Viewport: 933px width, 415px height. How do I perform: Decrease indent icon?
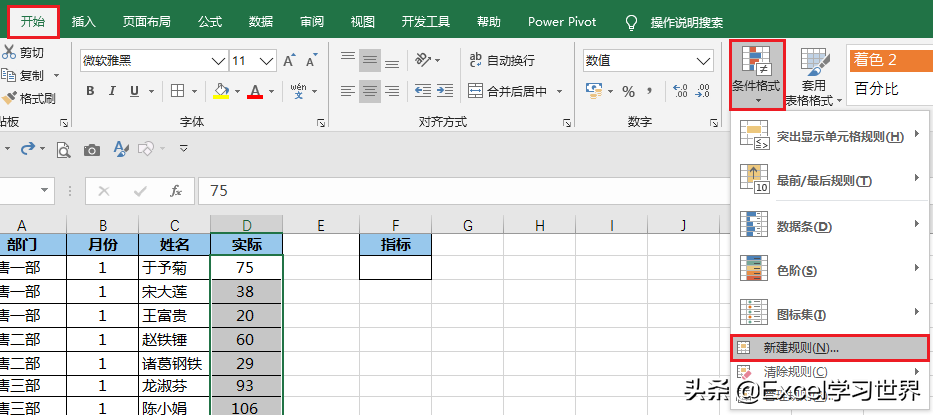pyautogui.click(x=422, y=91)
